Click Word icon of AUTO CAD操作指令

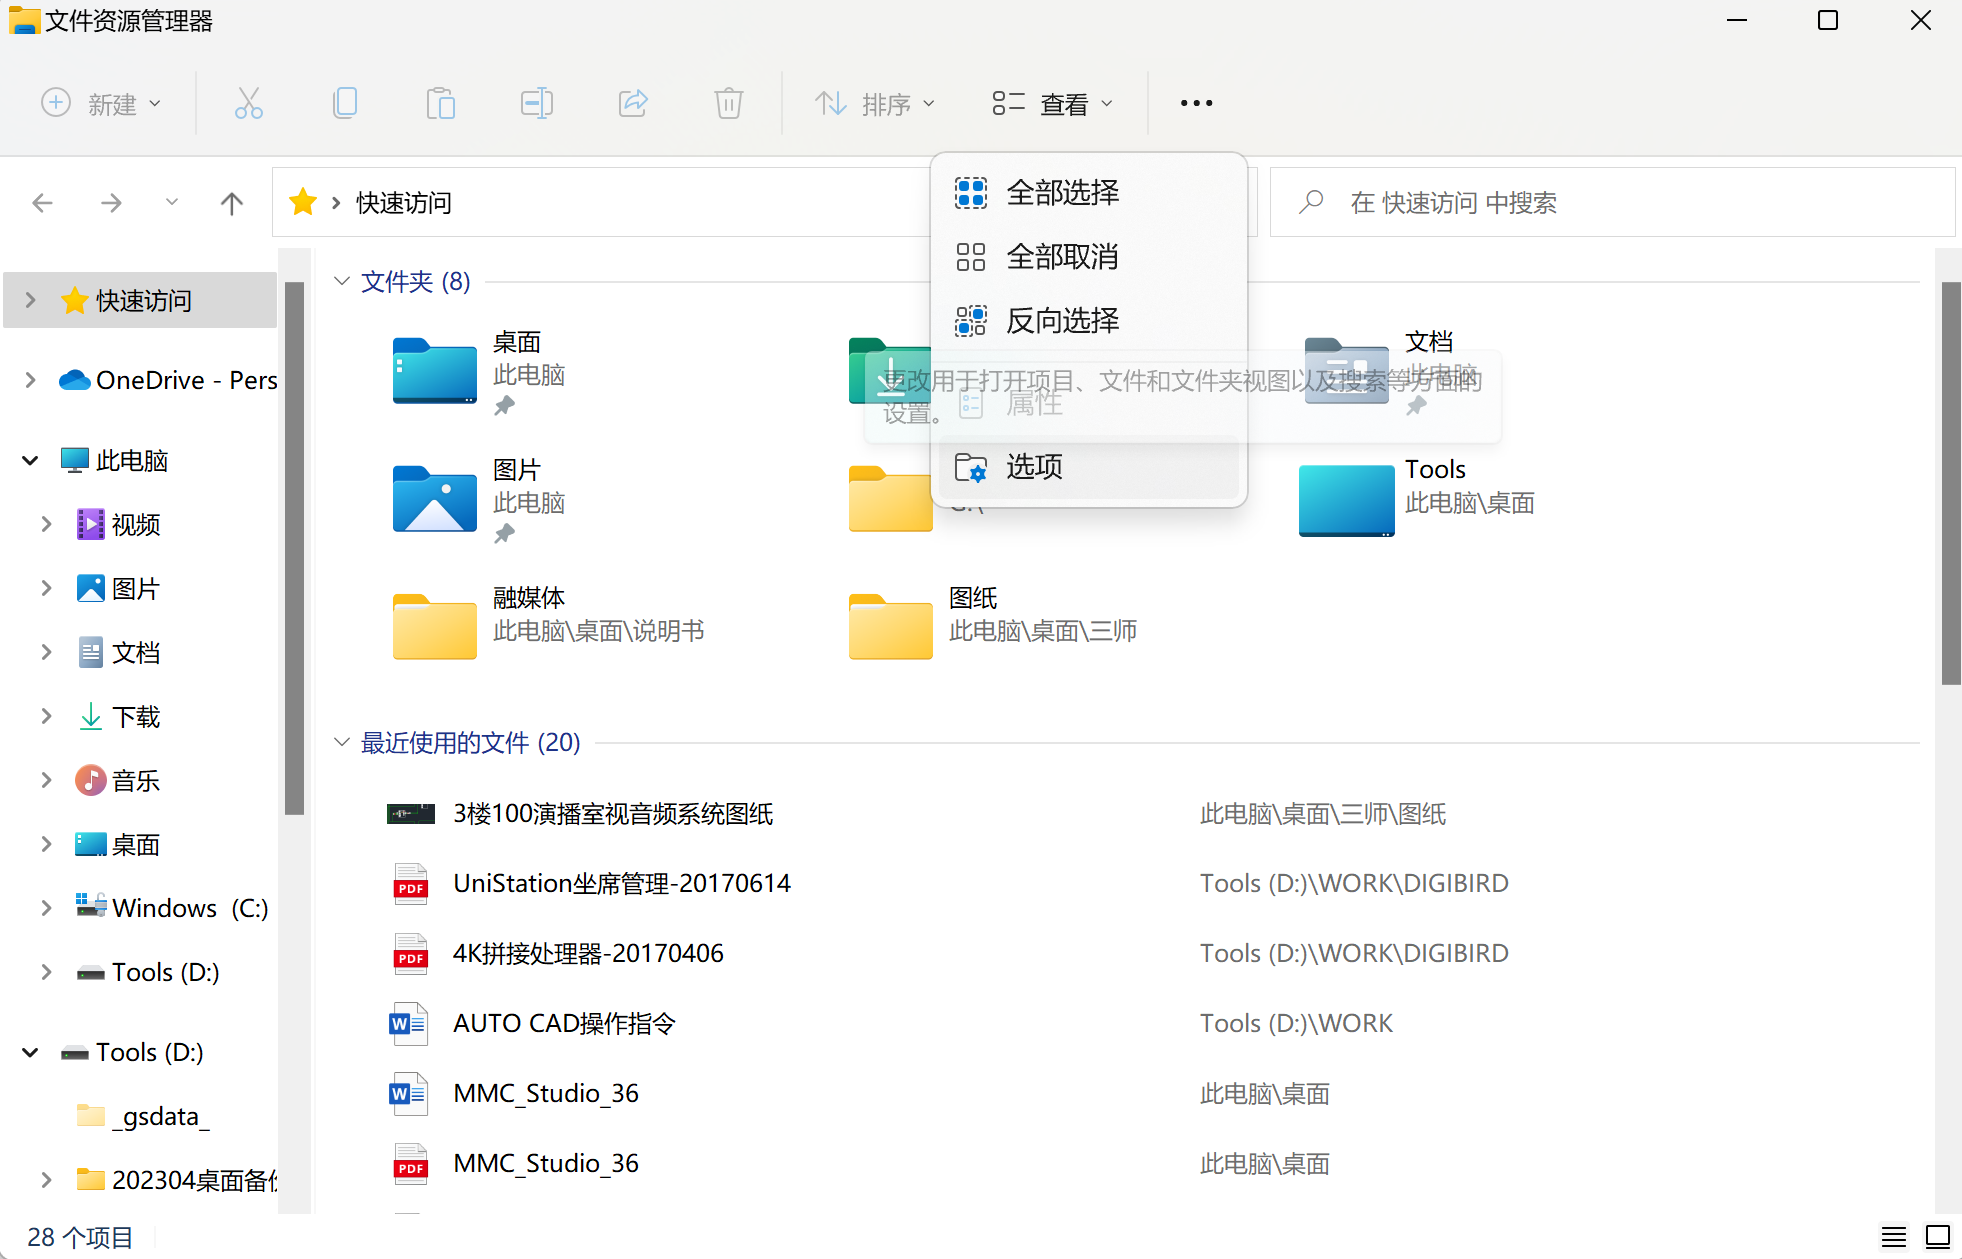409,1024
